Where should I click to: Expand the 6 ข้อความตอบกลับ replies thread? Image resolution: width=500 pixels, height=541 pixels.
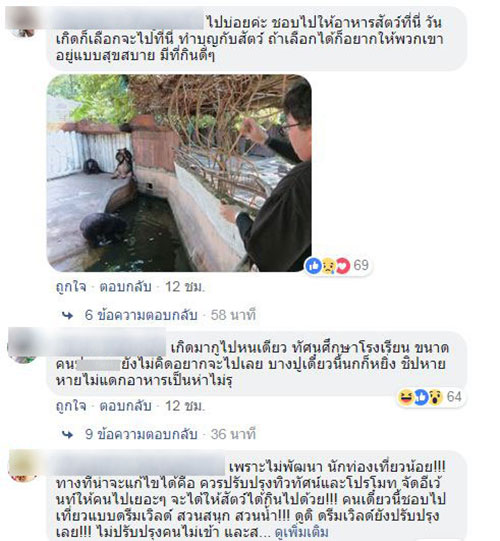[141, 315]
